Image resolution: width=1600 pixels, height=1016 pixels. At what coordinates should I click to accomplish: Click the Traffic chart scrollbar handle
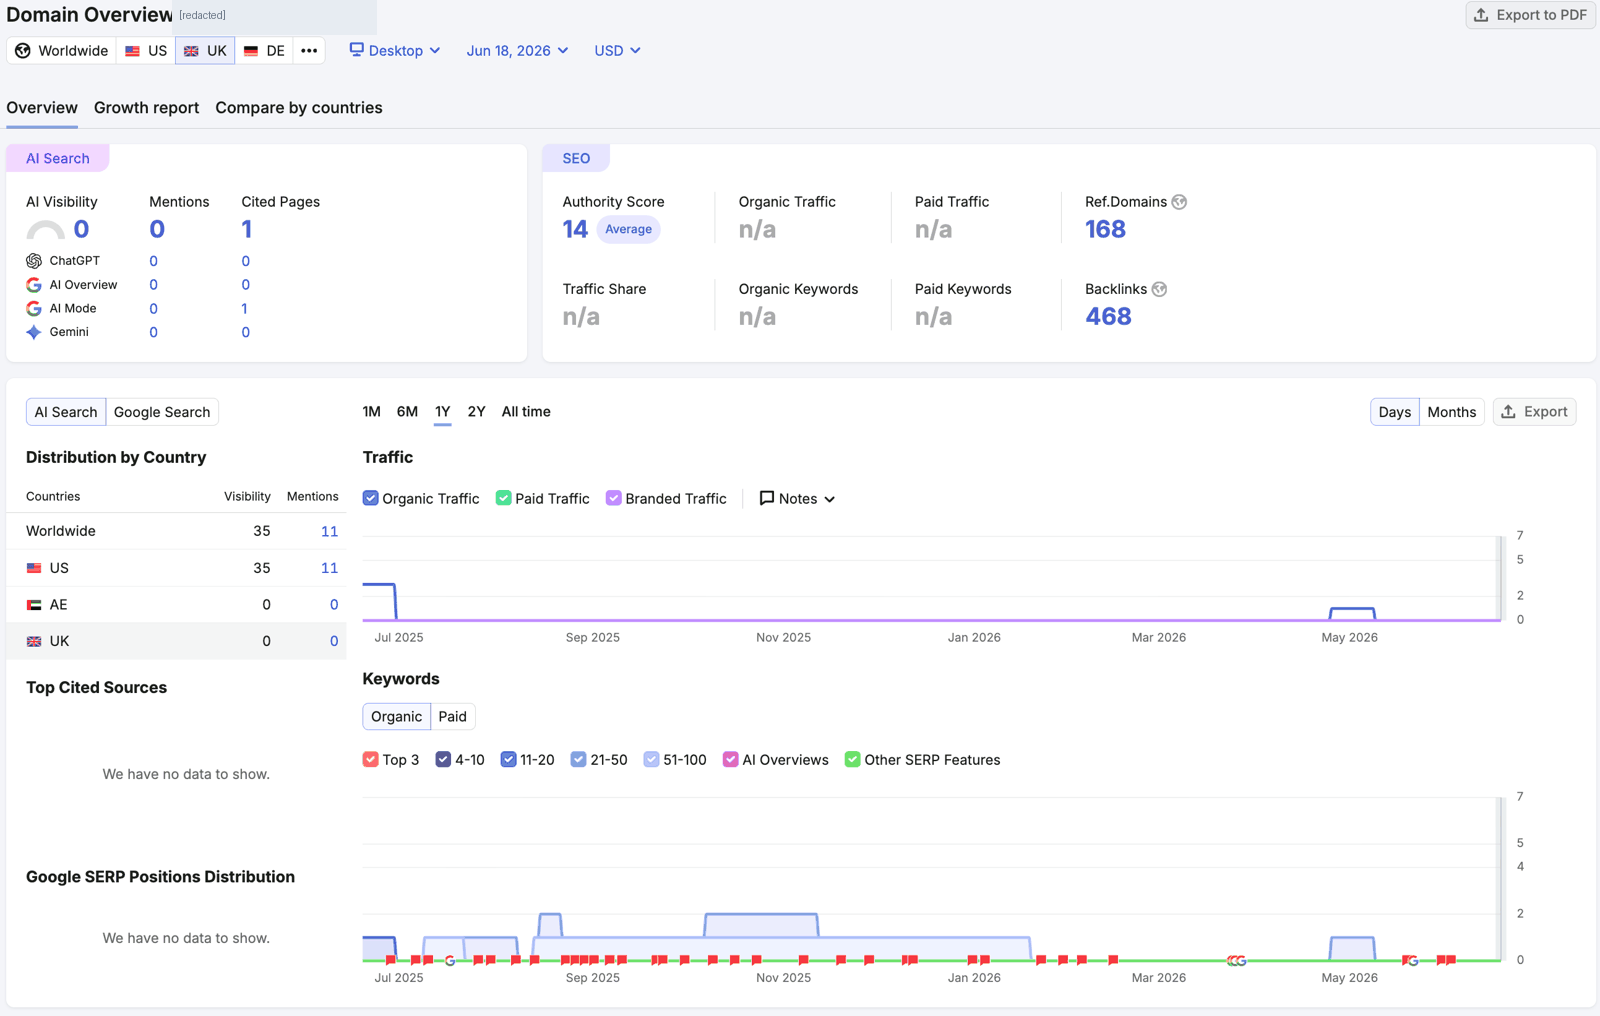(x=1500, y=578)
